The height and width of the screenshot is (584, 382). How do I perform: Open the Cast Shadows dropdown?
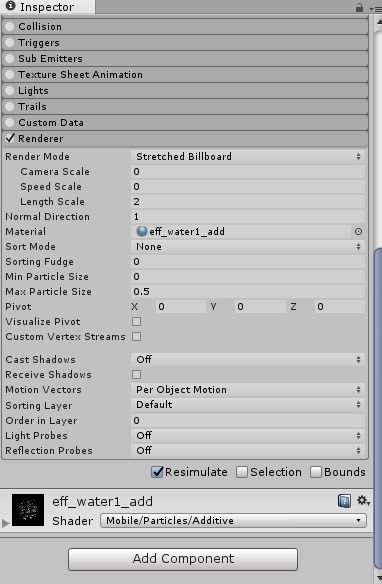(248, 359)
